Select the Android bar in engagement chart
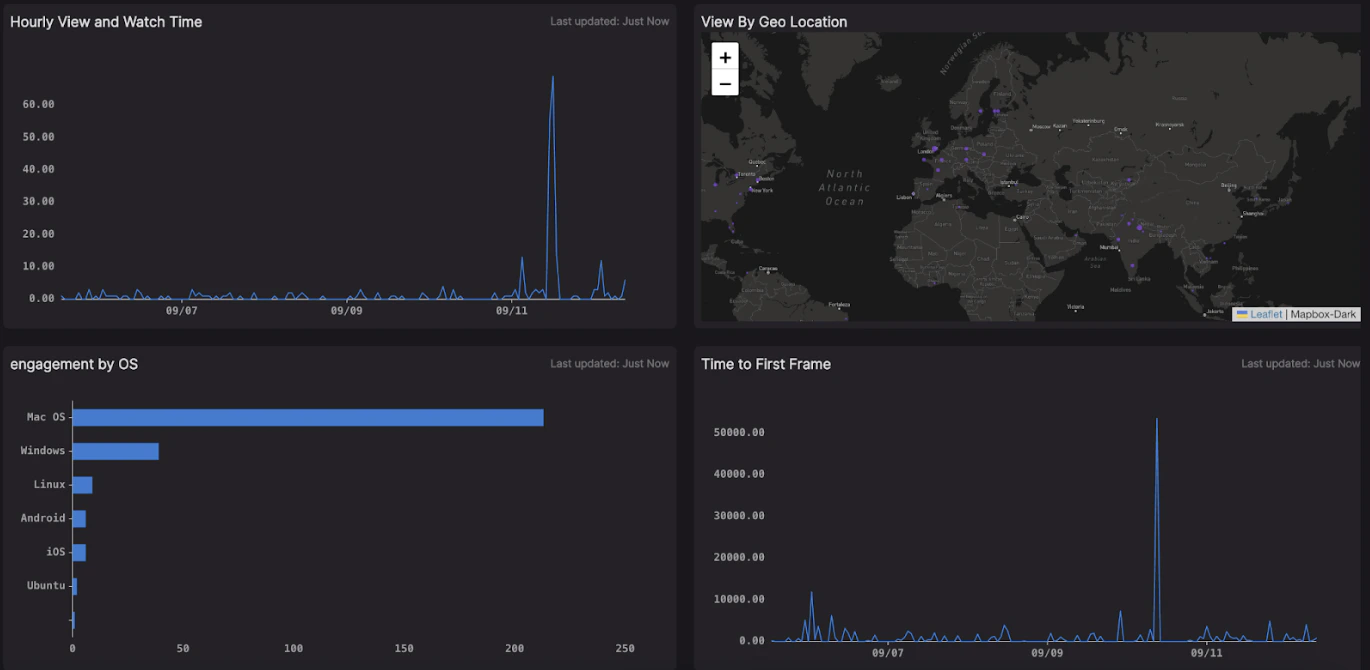 [x=79, y=519]
